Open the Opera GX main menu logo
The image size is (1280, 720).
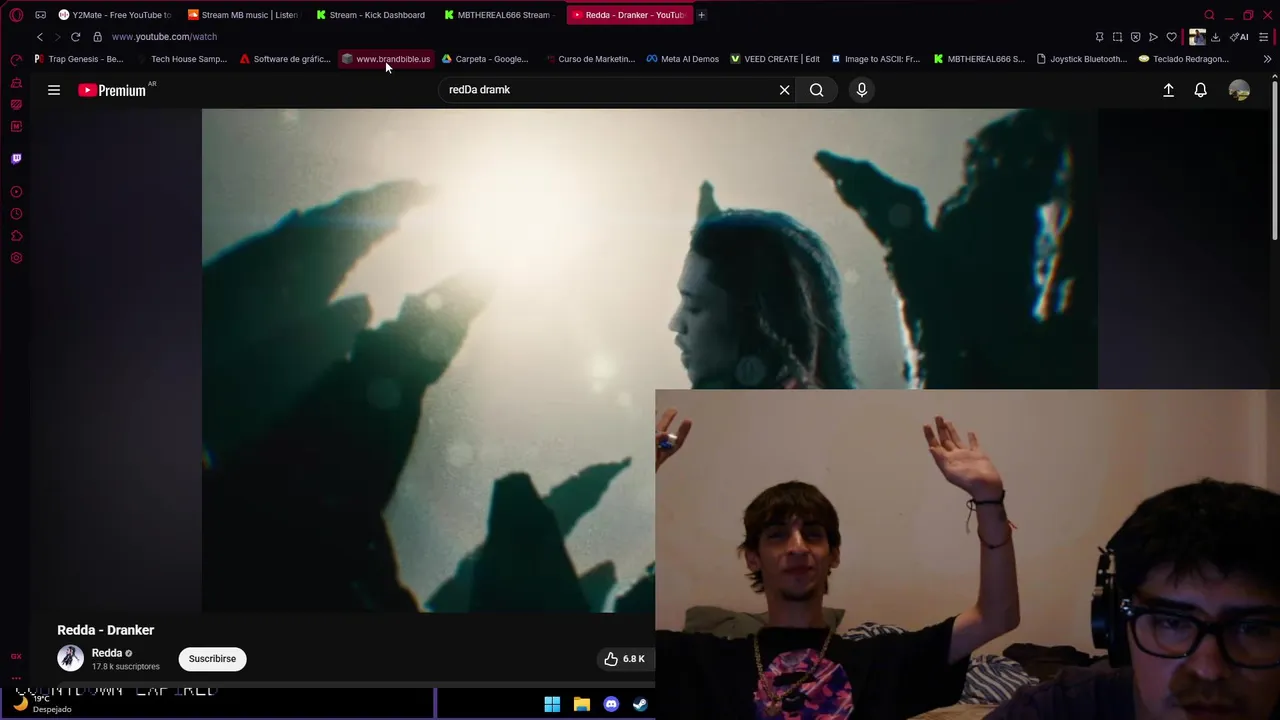(x=16, y=15)
